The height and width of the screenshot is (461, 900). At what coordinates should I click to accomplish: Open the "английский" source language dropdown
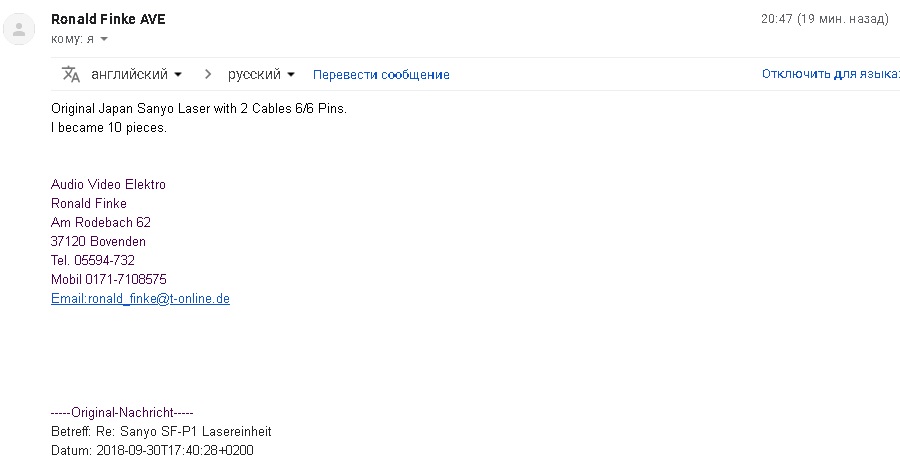[136, 74]
